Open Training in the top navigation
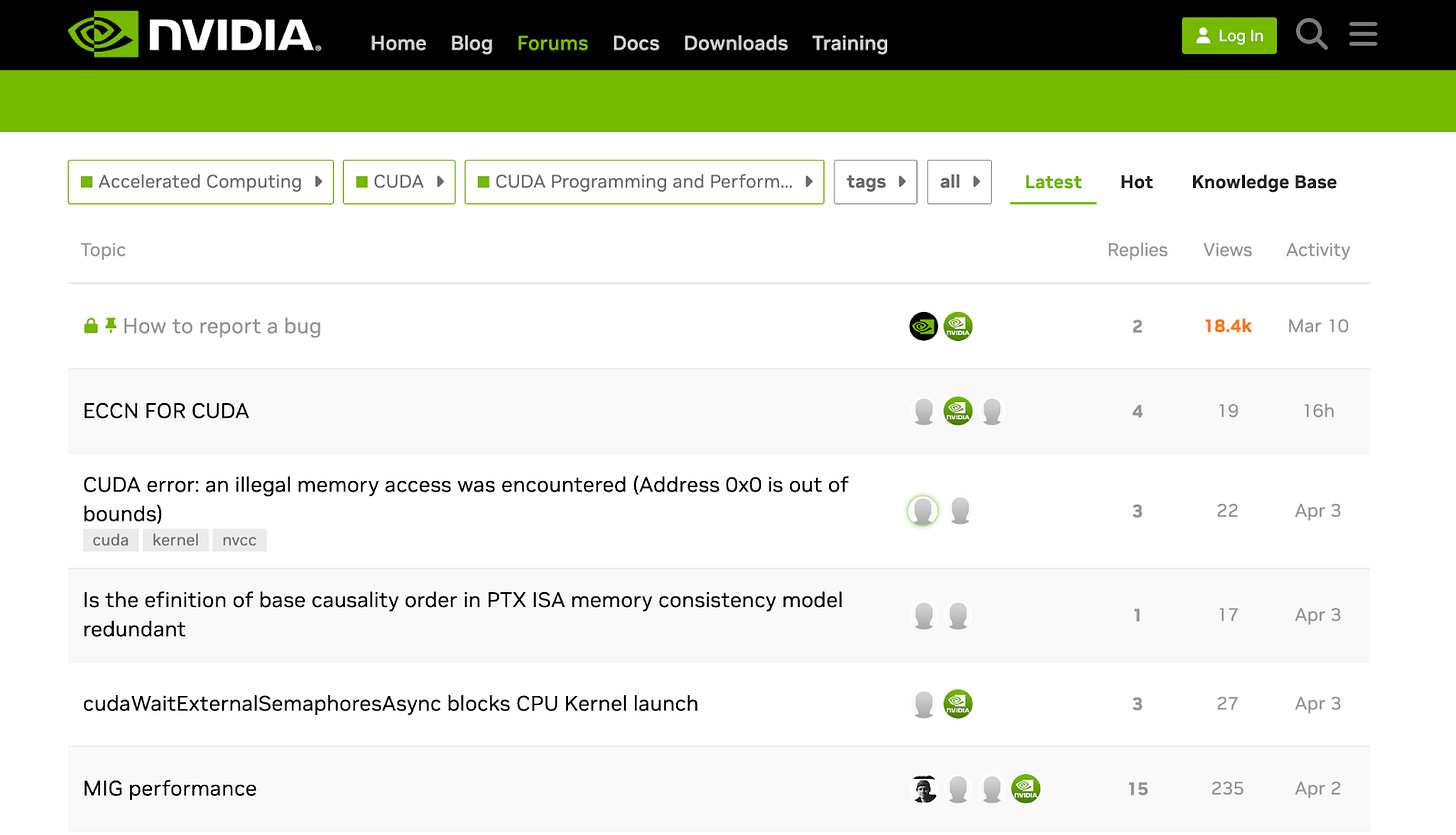The height and width of the screenshot is (835, 1456). pyautogui.click(x=850, y=43)
